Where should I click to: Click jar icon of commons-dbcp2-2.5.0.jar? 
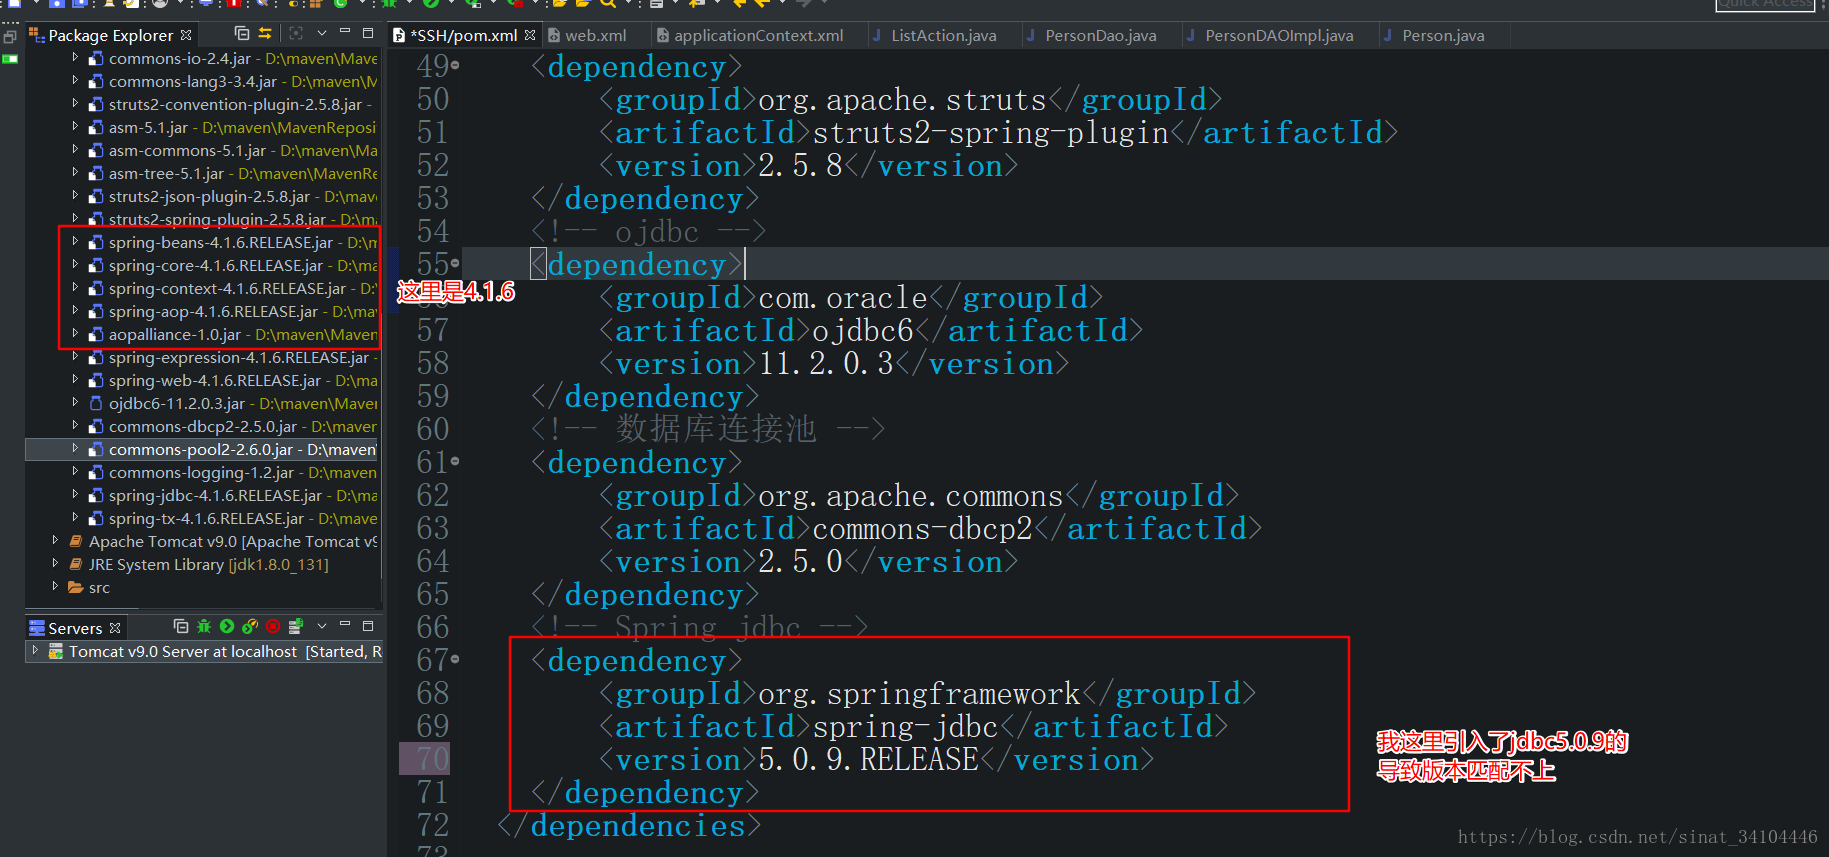pos(96,426)
